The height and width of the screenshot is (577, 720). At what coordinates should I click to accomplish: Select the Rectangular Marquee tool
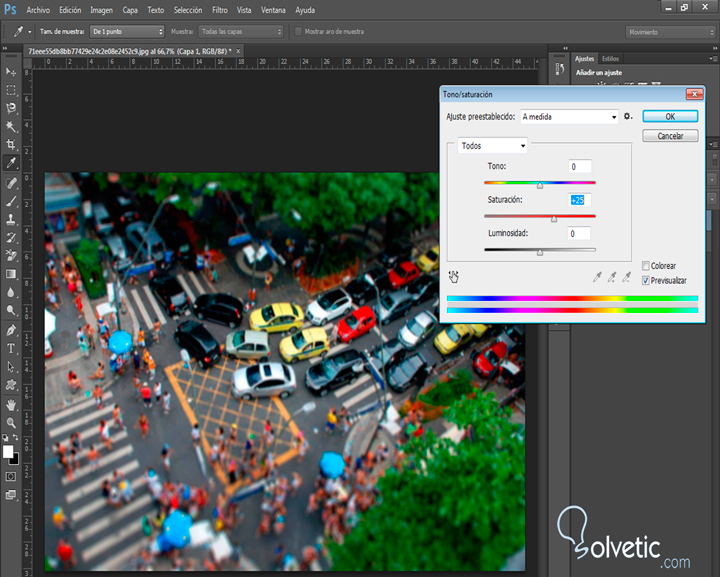[x=11, y=90]
